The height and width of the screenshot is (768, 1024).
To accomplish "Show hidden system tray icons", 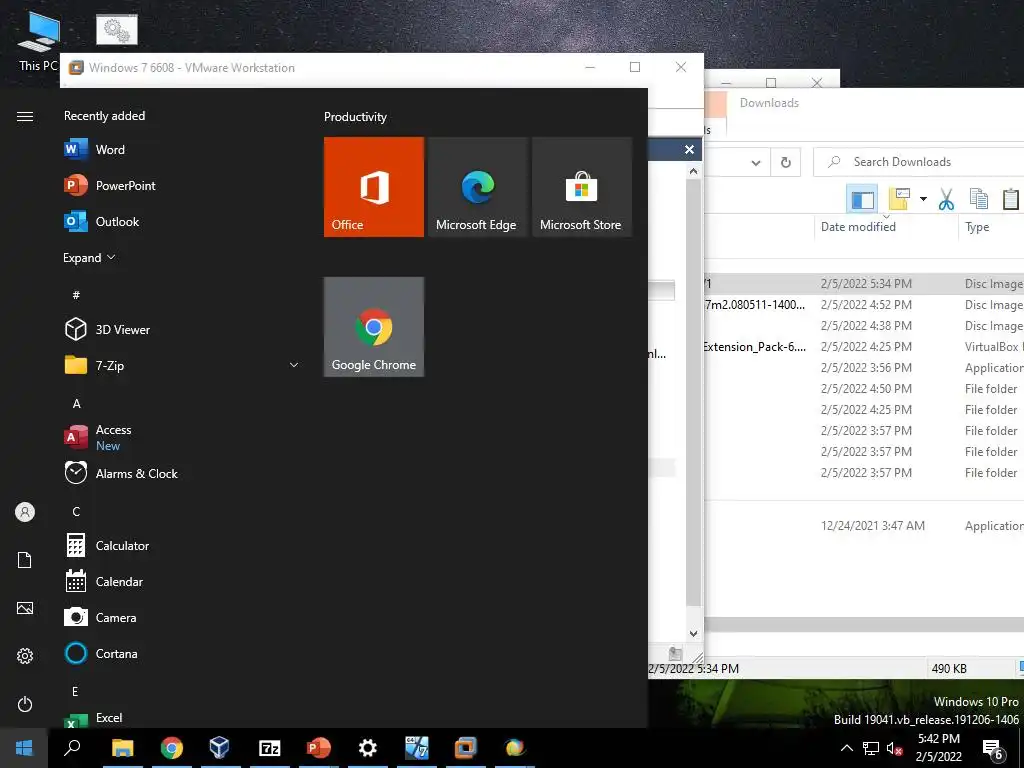I will [x=846, y=748].
